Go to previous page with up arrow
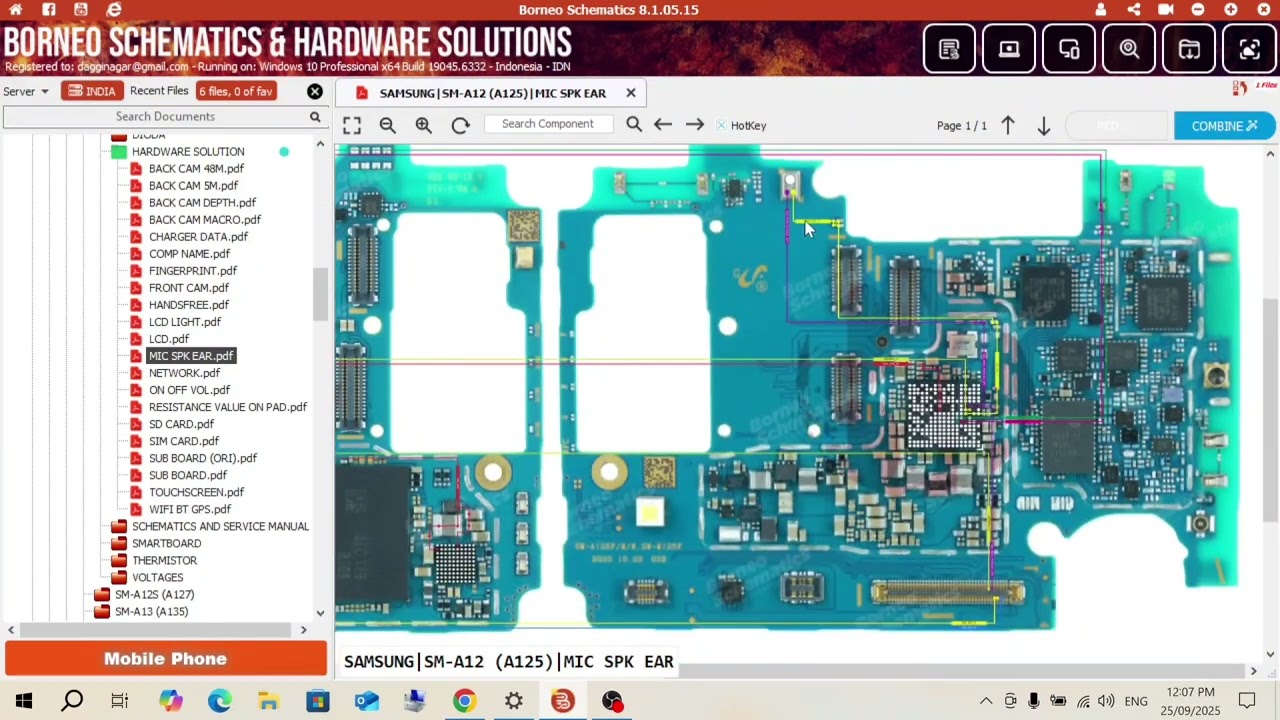The width and height of the screenshot is (1280, 720). coord(1008,126)
